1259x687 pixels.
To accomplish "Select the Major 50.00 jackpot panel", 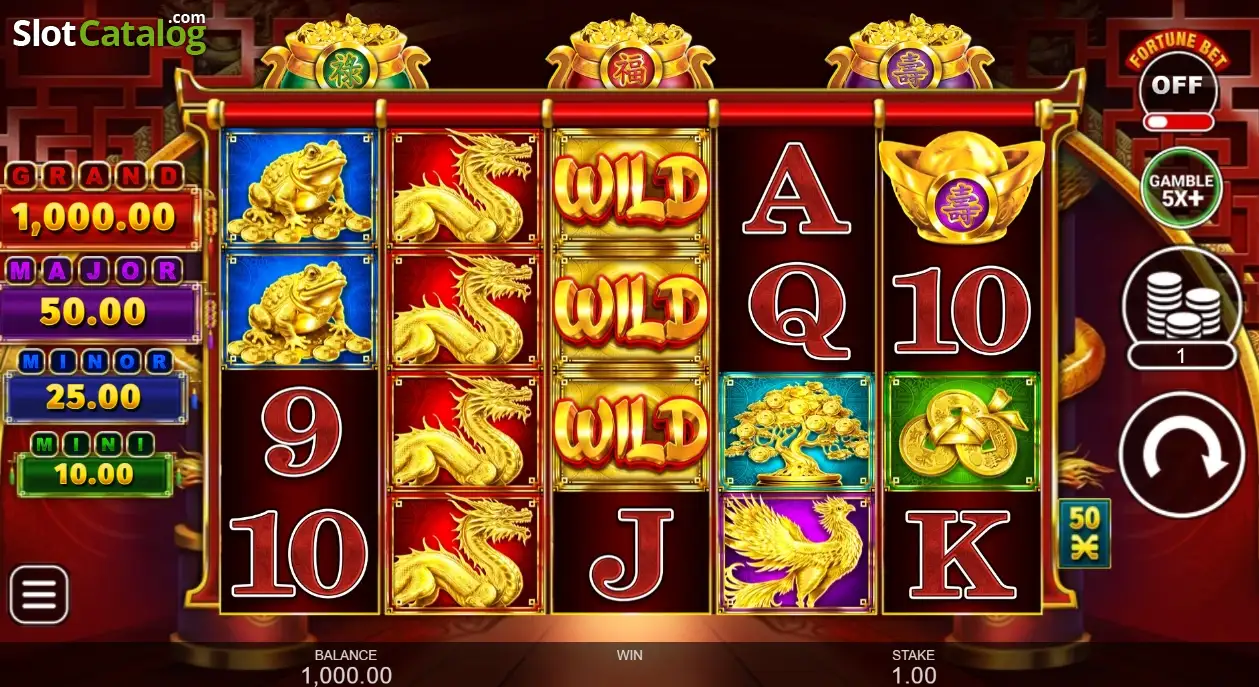I will coord(96,300).
